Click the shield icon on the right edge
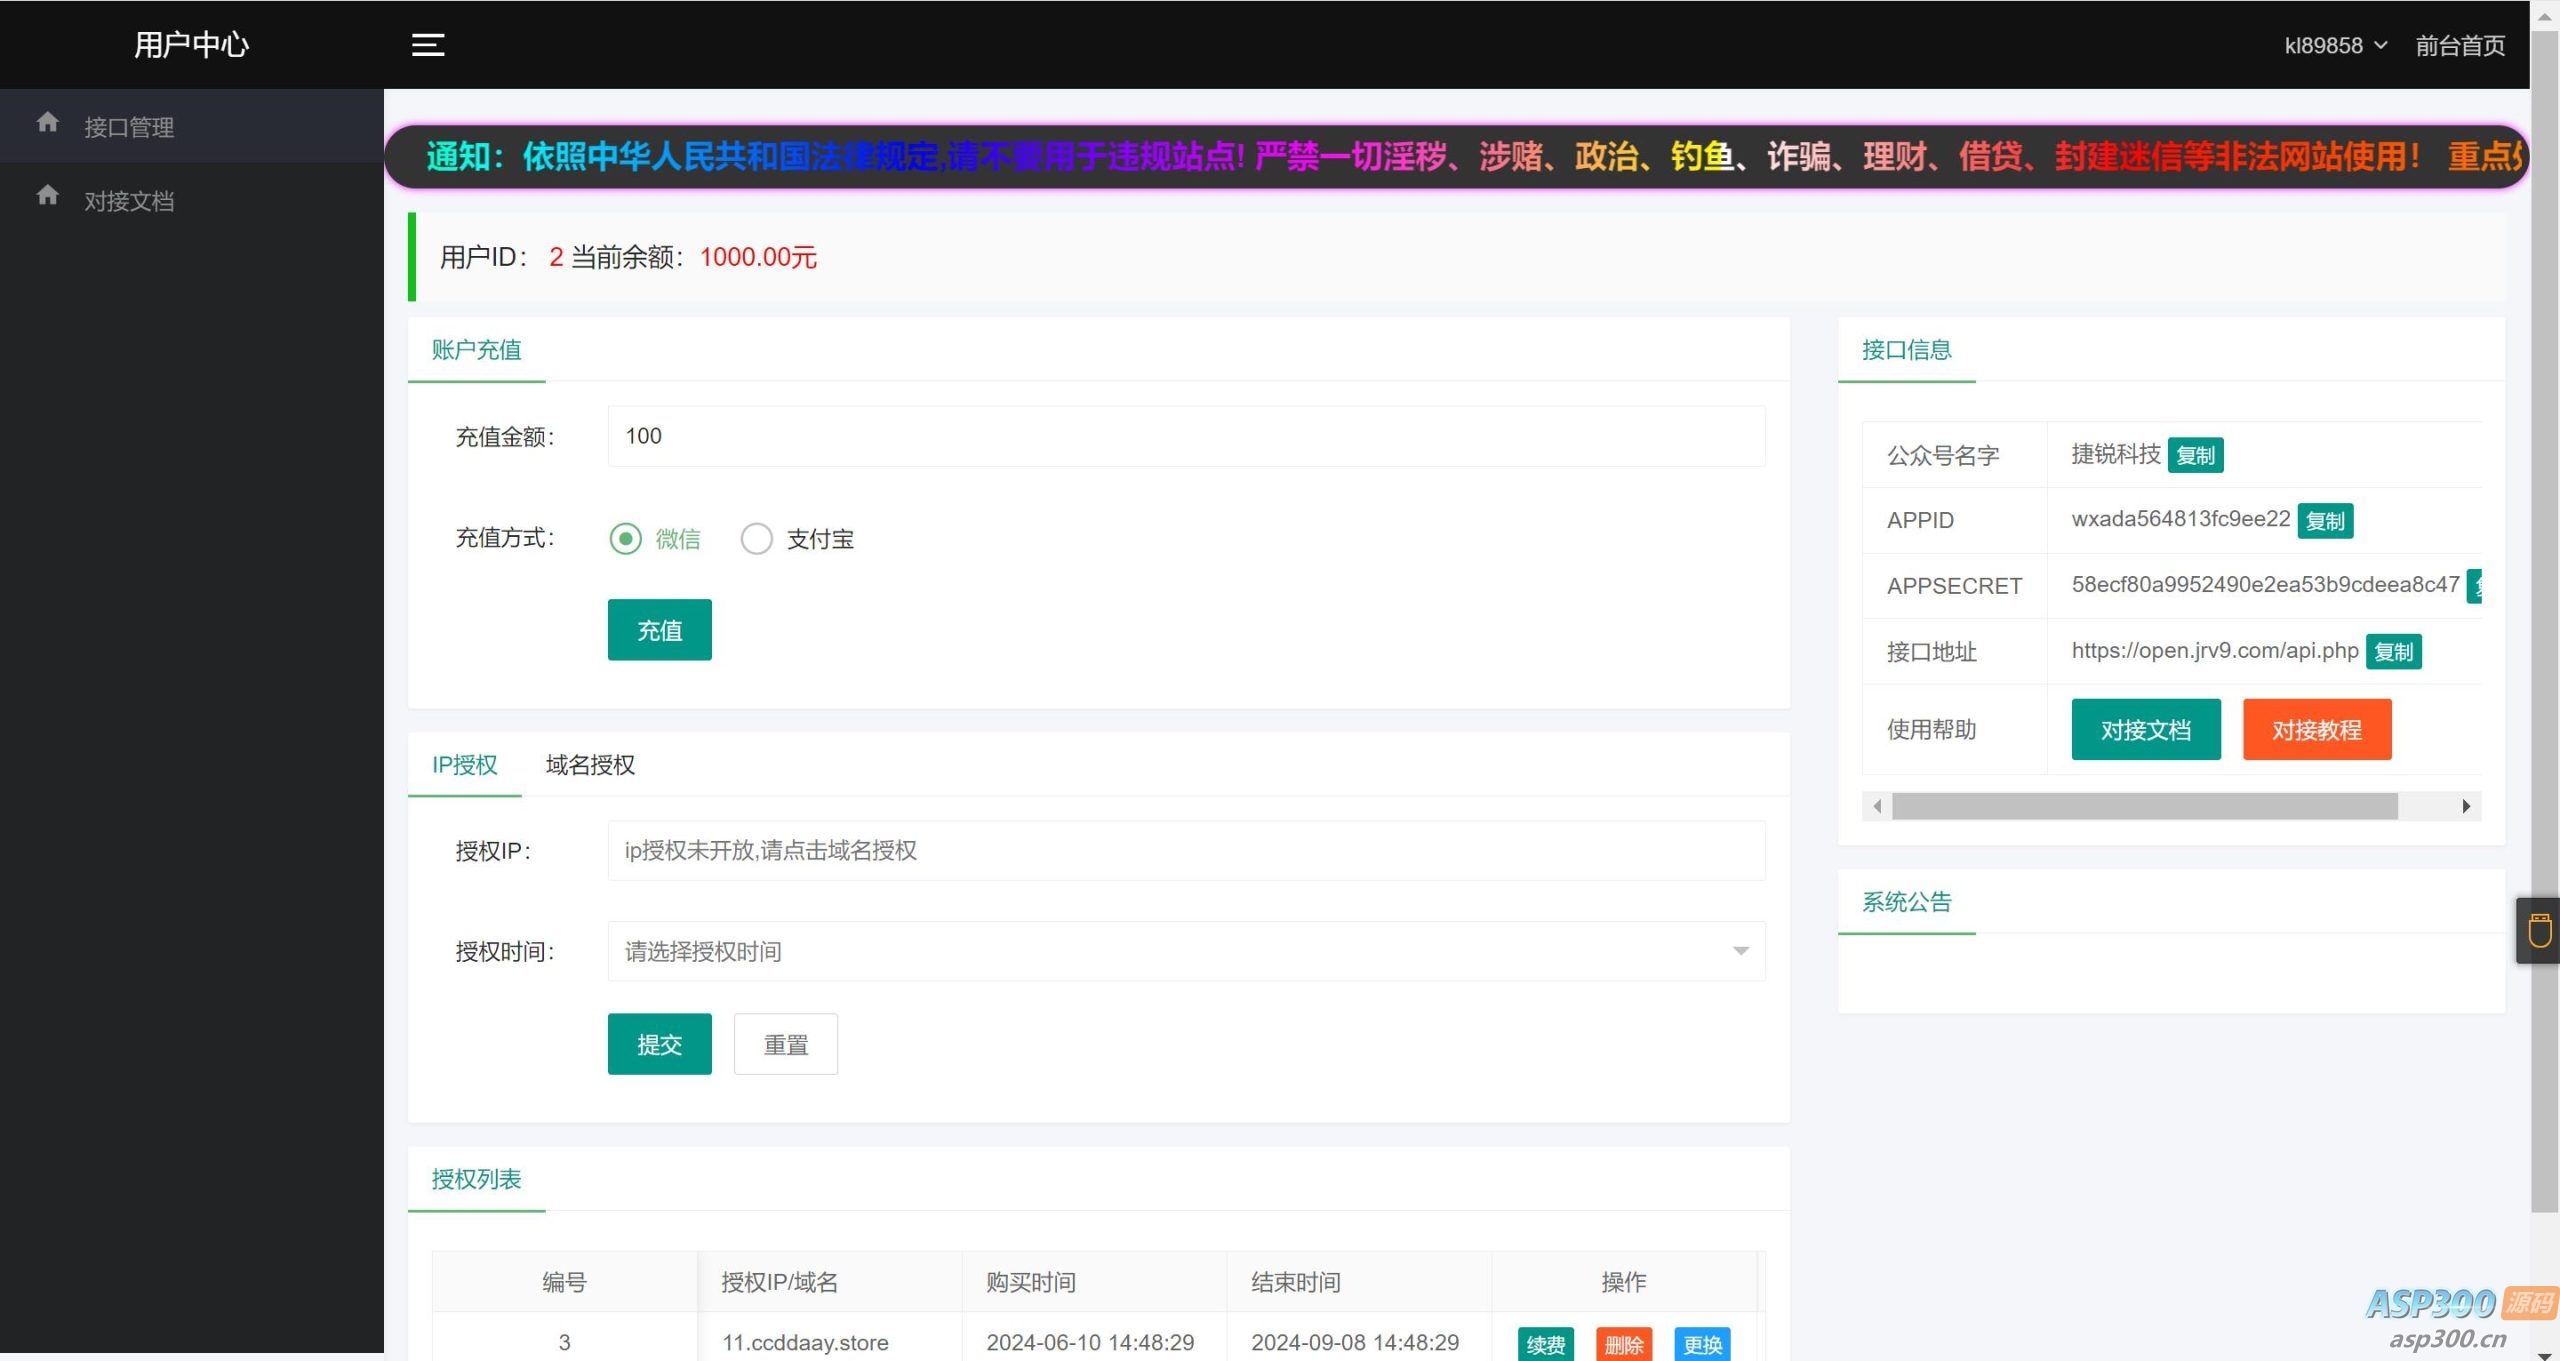This screenshot has width=2560, height=1361. 2538,930
